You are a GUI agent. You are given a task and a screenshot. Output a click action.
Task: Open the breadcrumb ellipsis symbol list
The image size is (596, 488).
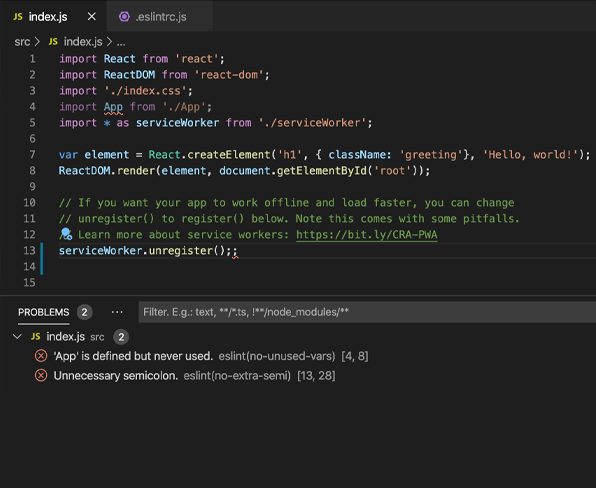point(121,43)
